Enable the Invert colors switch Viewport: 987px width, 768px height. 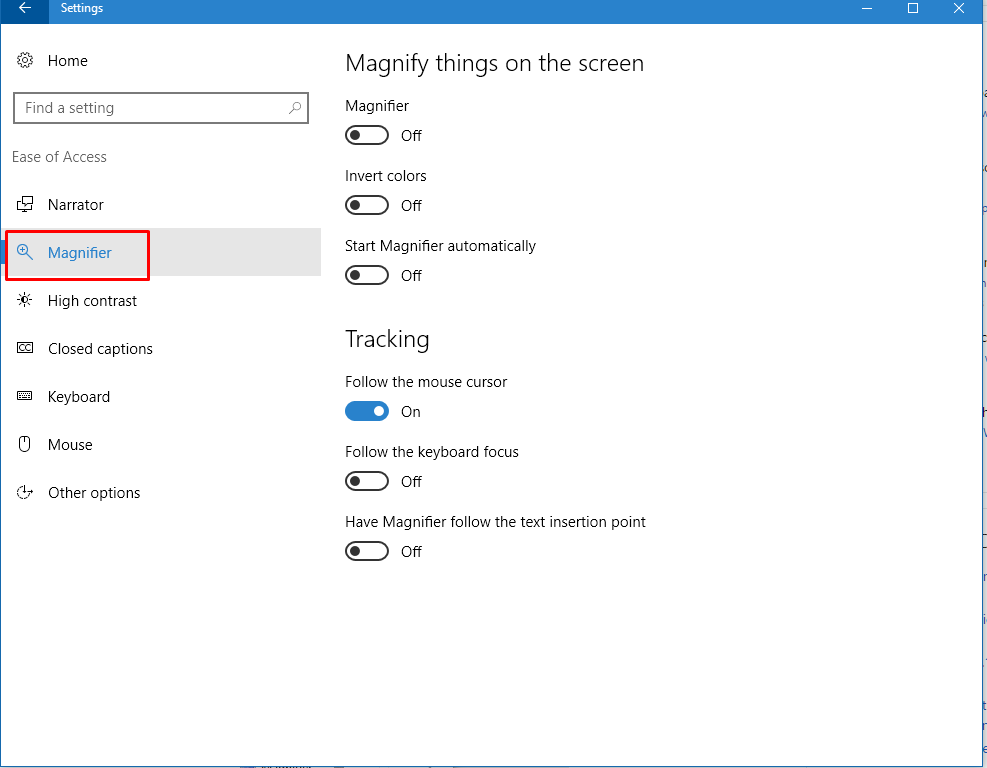point(367,206)
